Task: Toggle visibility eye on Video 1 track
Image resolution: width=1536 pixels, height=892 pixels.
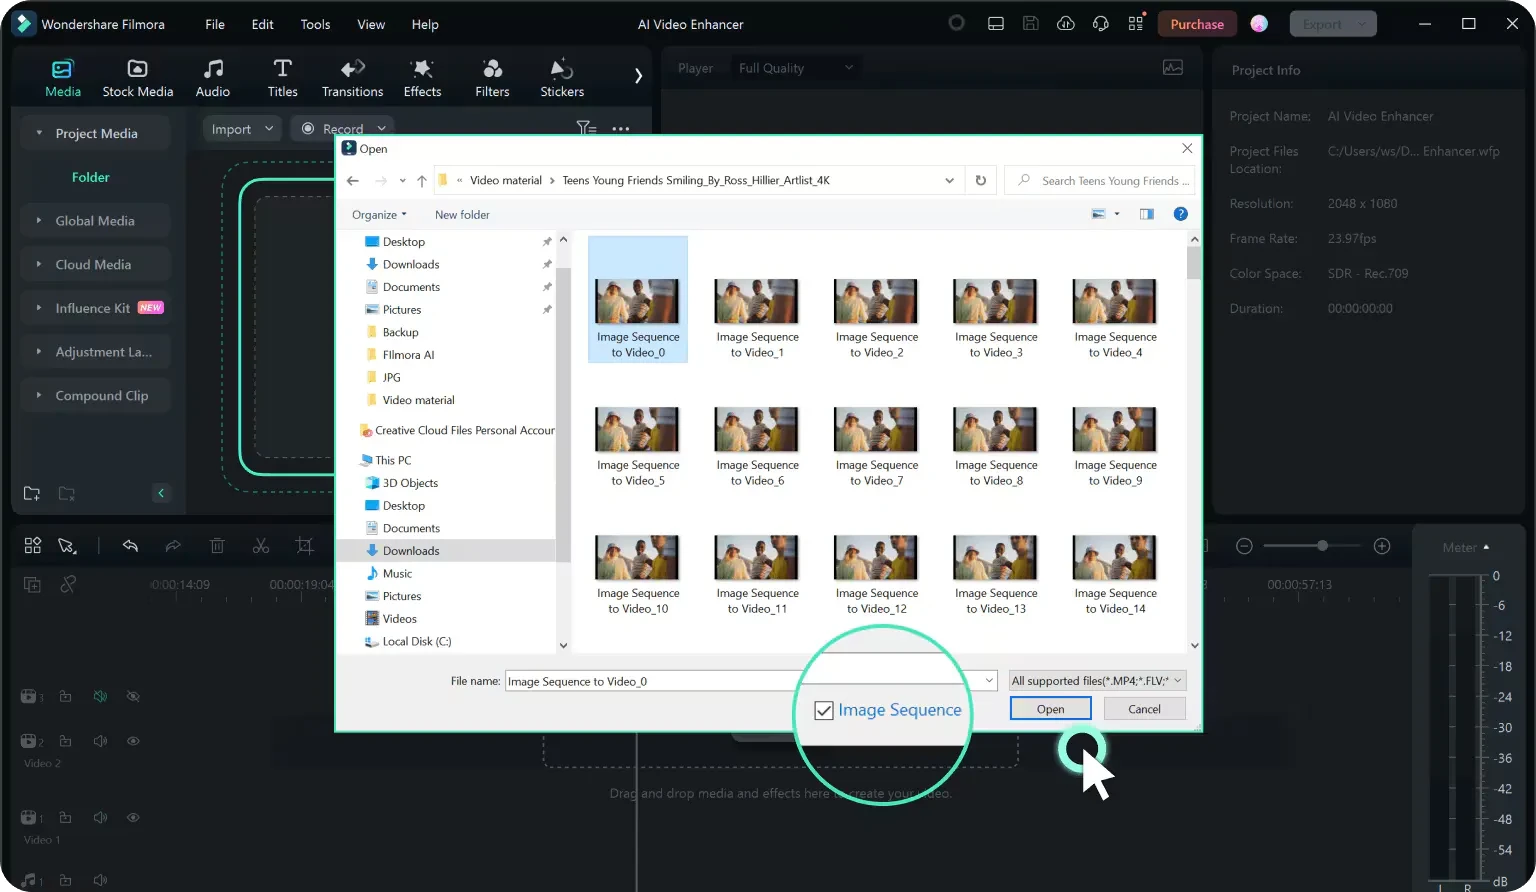Action: click(133, 818)
